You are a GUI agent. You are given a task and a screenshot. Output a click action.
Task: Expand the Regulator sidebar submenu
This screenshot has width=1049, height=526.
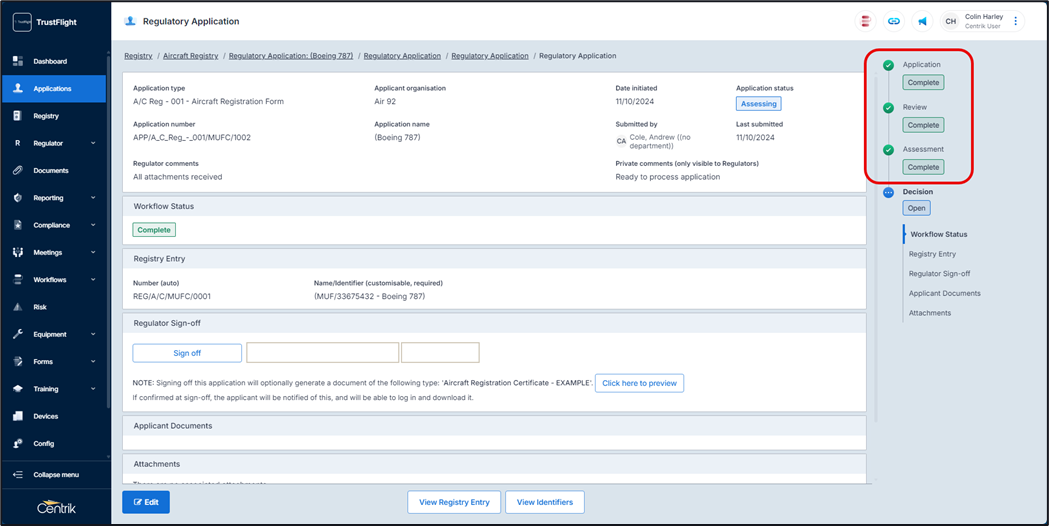[x=93, y=143]
